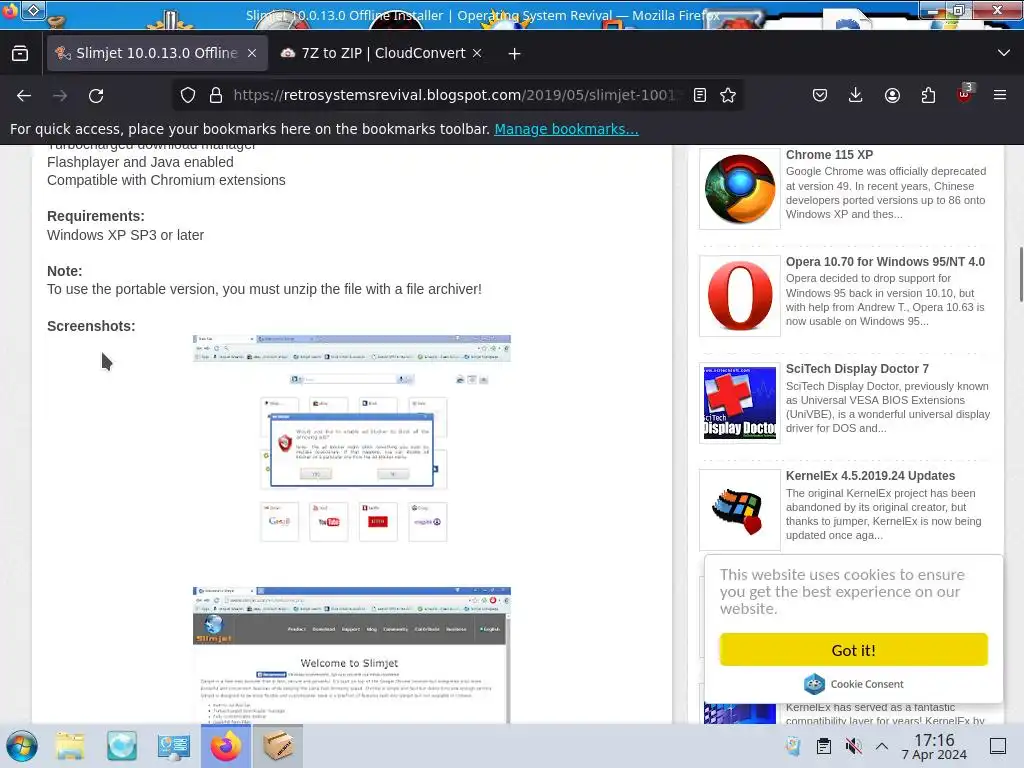Viewport: 1024px width, 768px height.
Task: Reload the current page
Action: (x=96, y=95)
